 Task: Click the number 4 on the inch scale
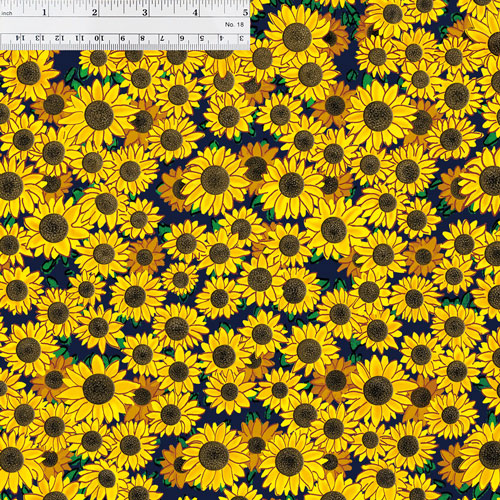pyautogui.click(x=195, y=13)
